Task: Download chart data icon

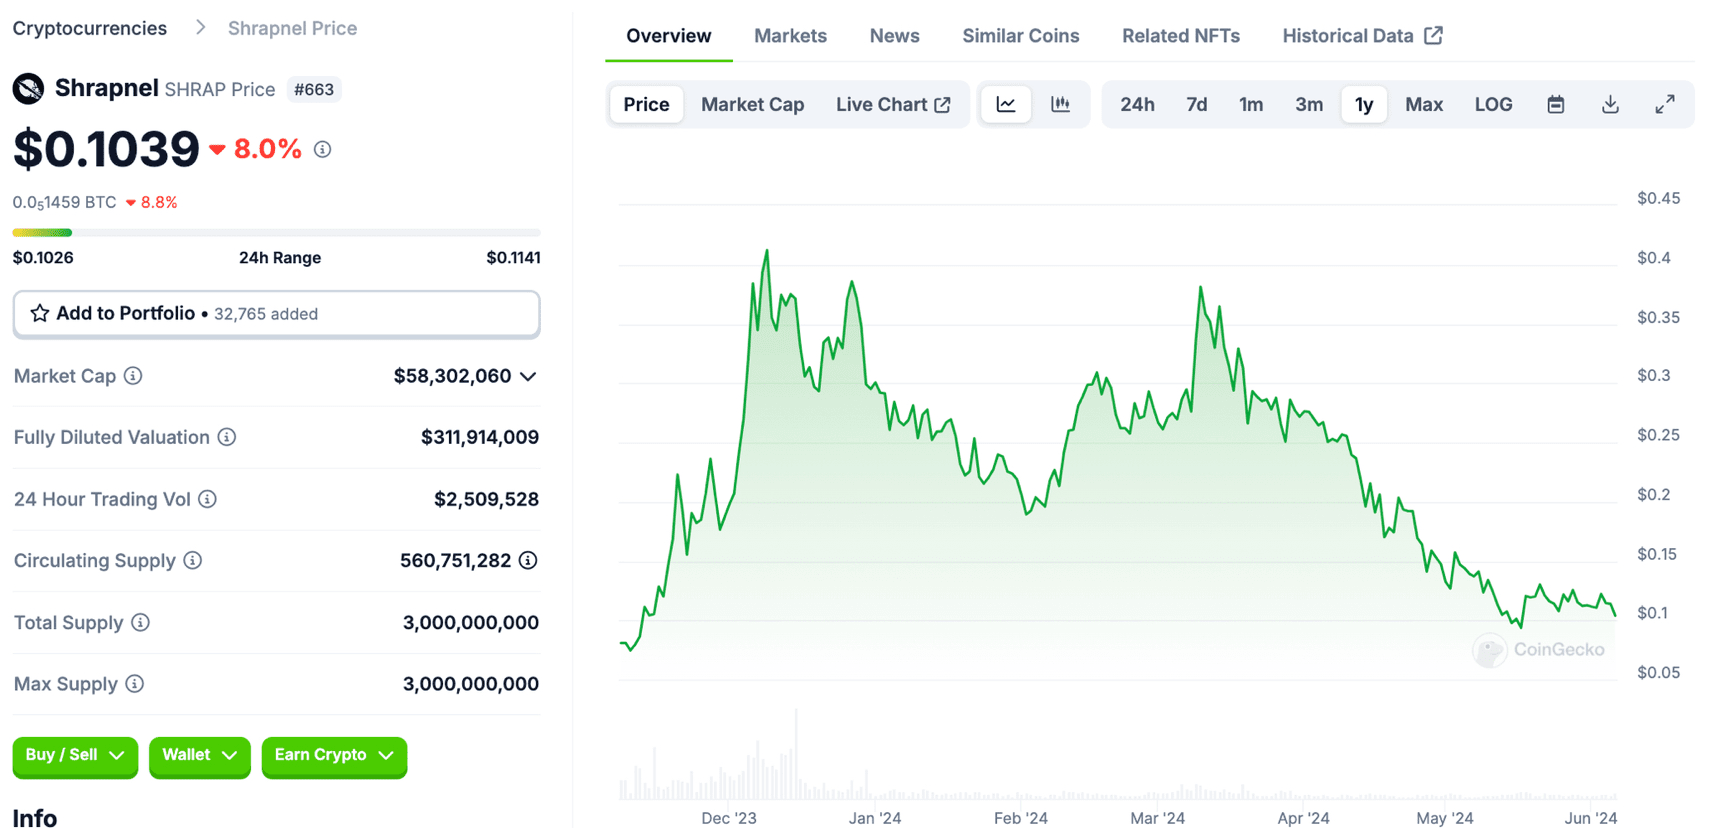Action: pyautogui.click(x=1610, y=105)
